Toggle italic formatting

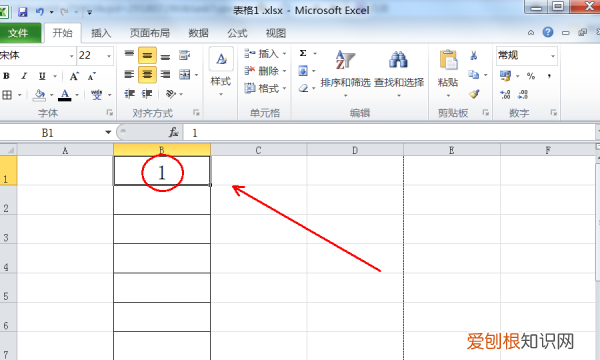(24, 76)
